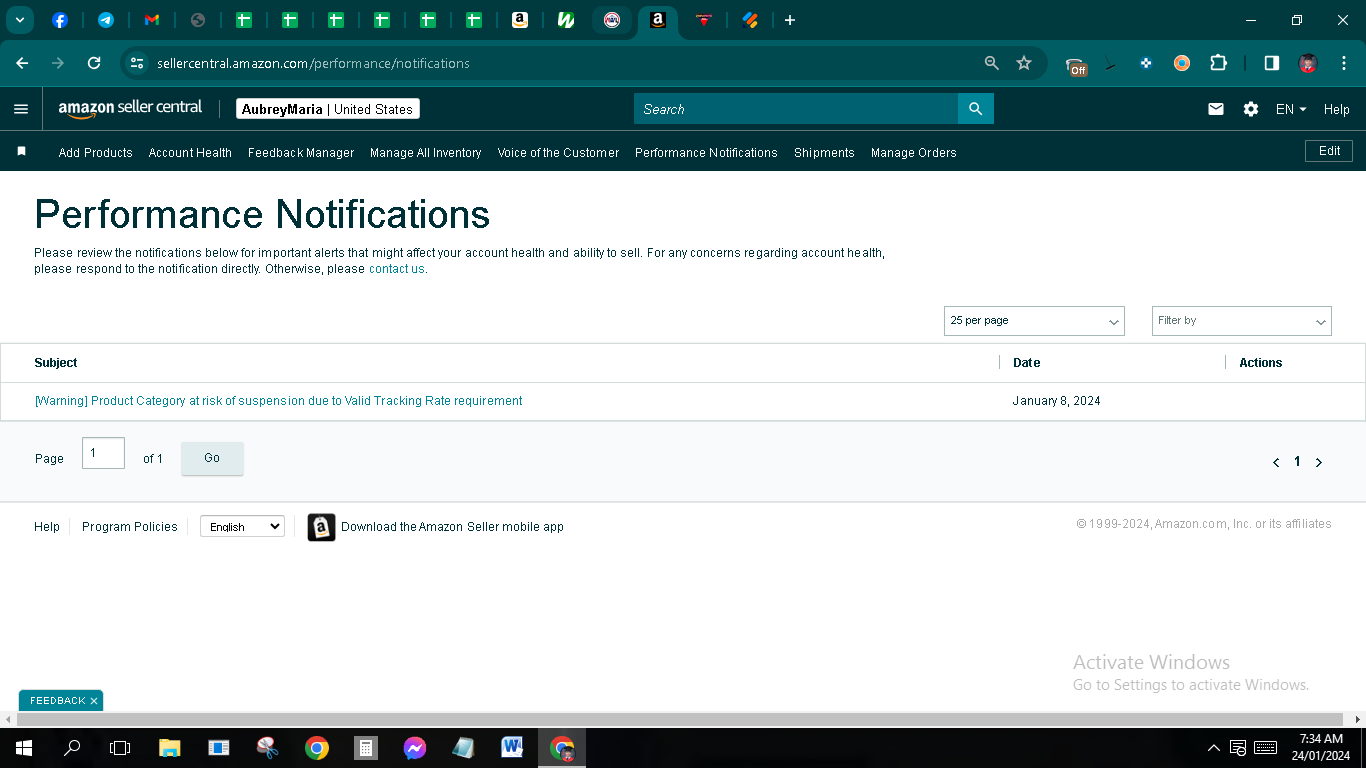The width and height of the screenshot is (1366, 768).
Task: Open the Seller Central settings gear
Action: tap(1251, 109)
